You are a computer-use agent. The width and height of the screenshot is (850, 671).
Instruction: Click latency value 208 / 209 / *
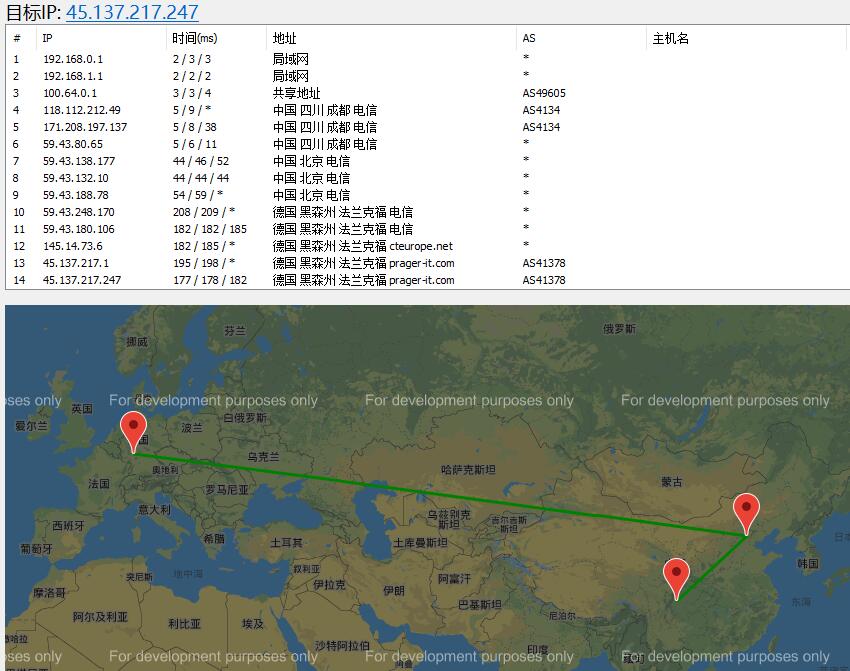pyautogui.click(x=204, y=212)
